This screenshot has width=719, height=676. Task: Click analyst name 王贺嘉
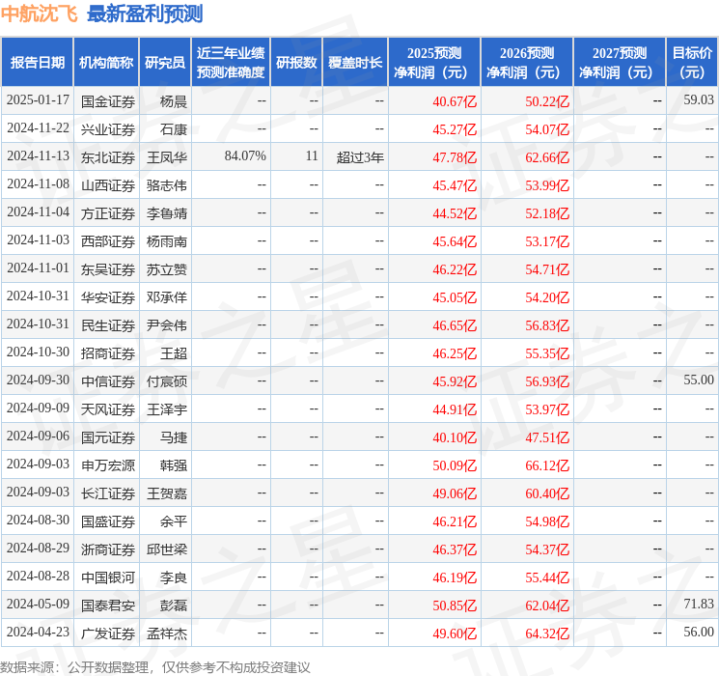(x=167, y=493)
